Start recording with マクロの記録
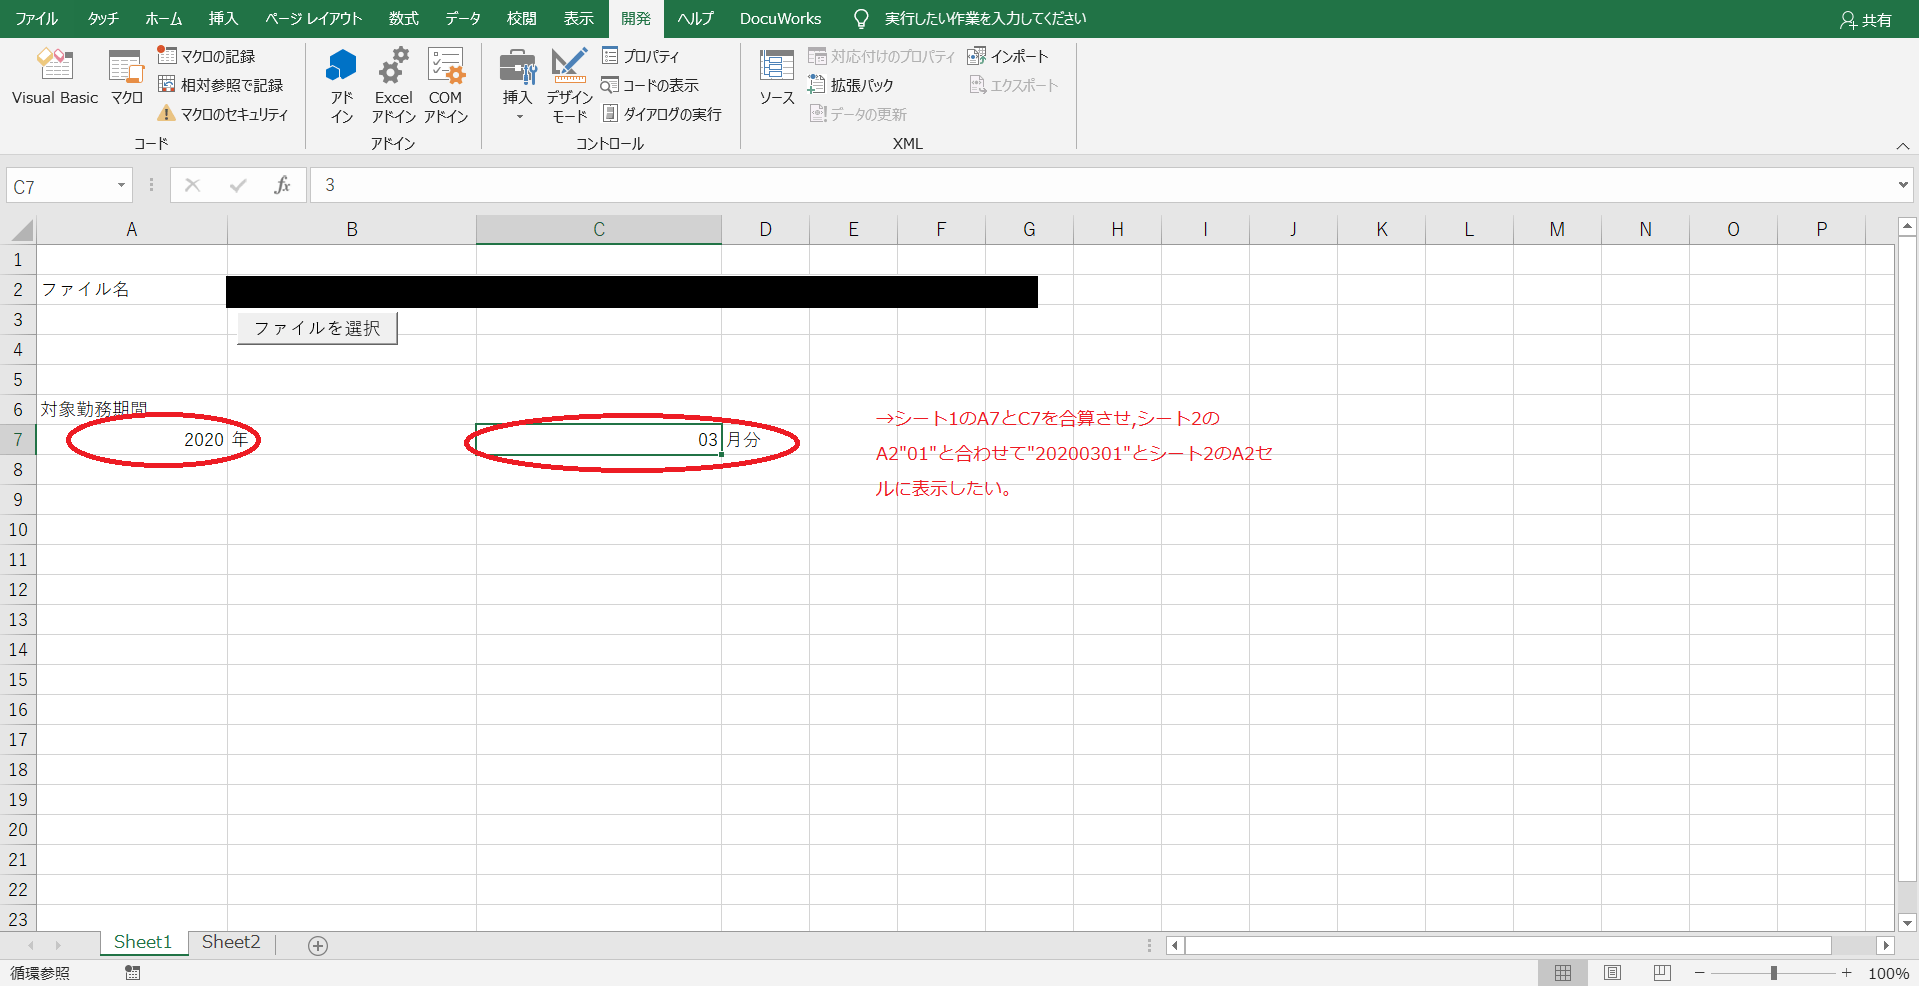Screen dimensions: 1919x986 click(x=206, y=56)
